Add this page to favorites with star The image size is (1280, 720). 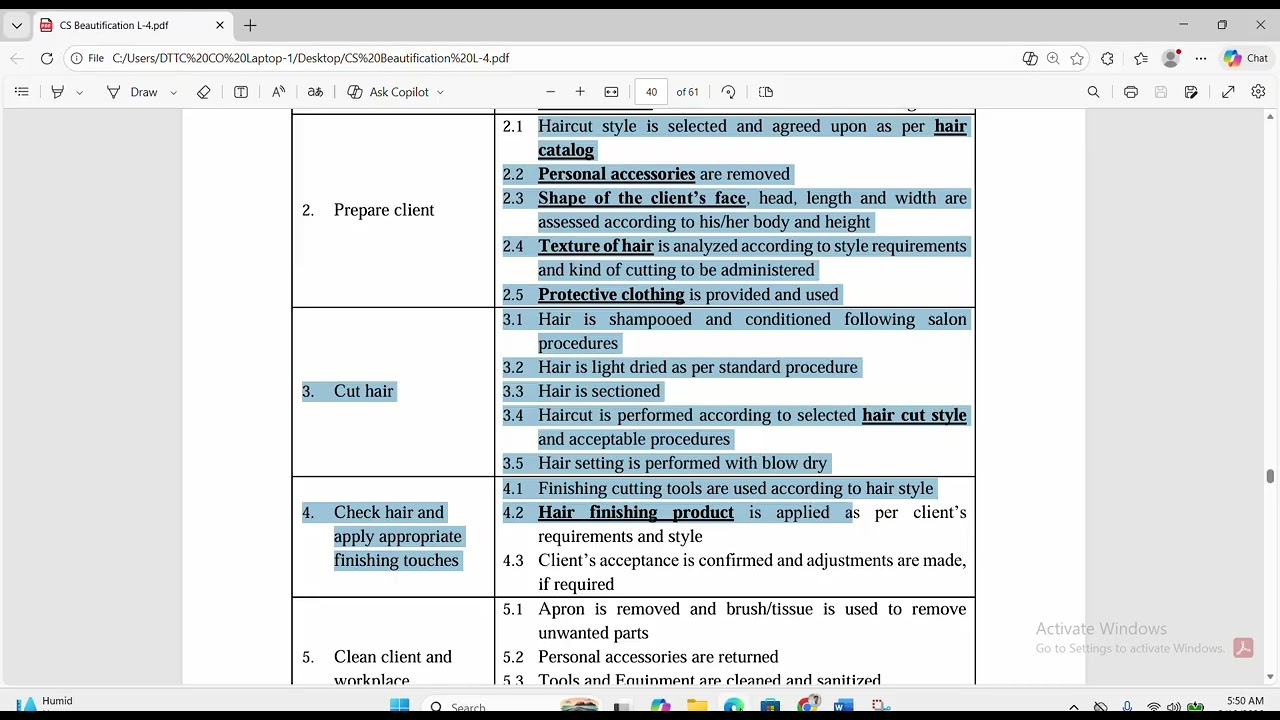coord(1077,58)
